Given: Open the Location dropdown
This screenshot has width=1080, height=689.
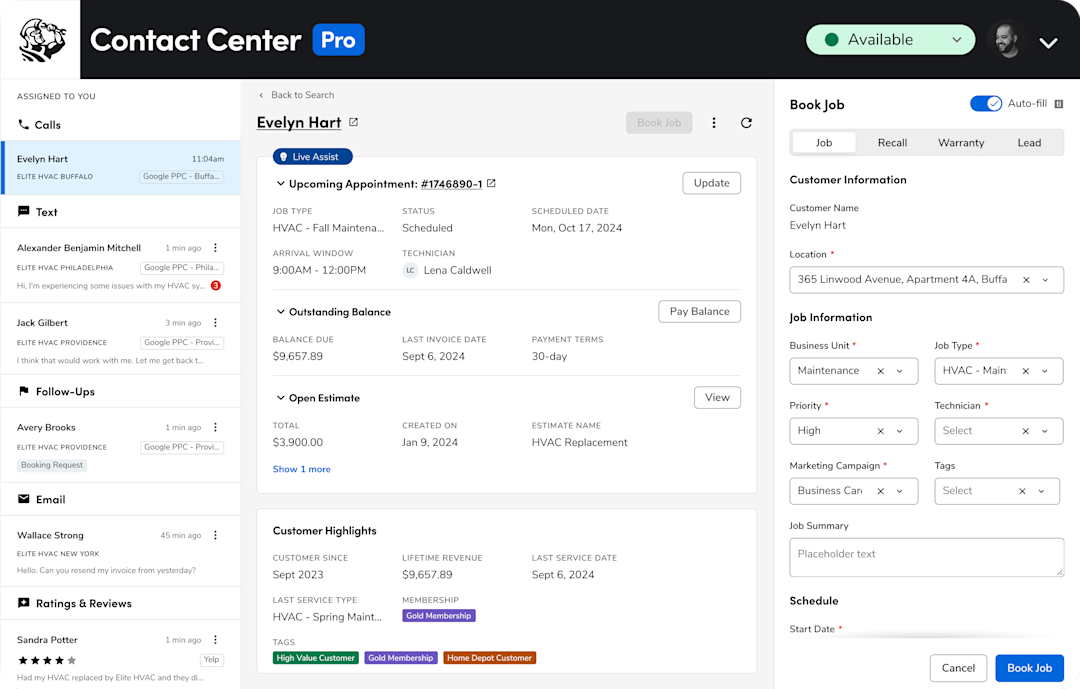Looking at the screenshot, I should pos(1046,280).
